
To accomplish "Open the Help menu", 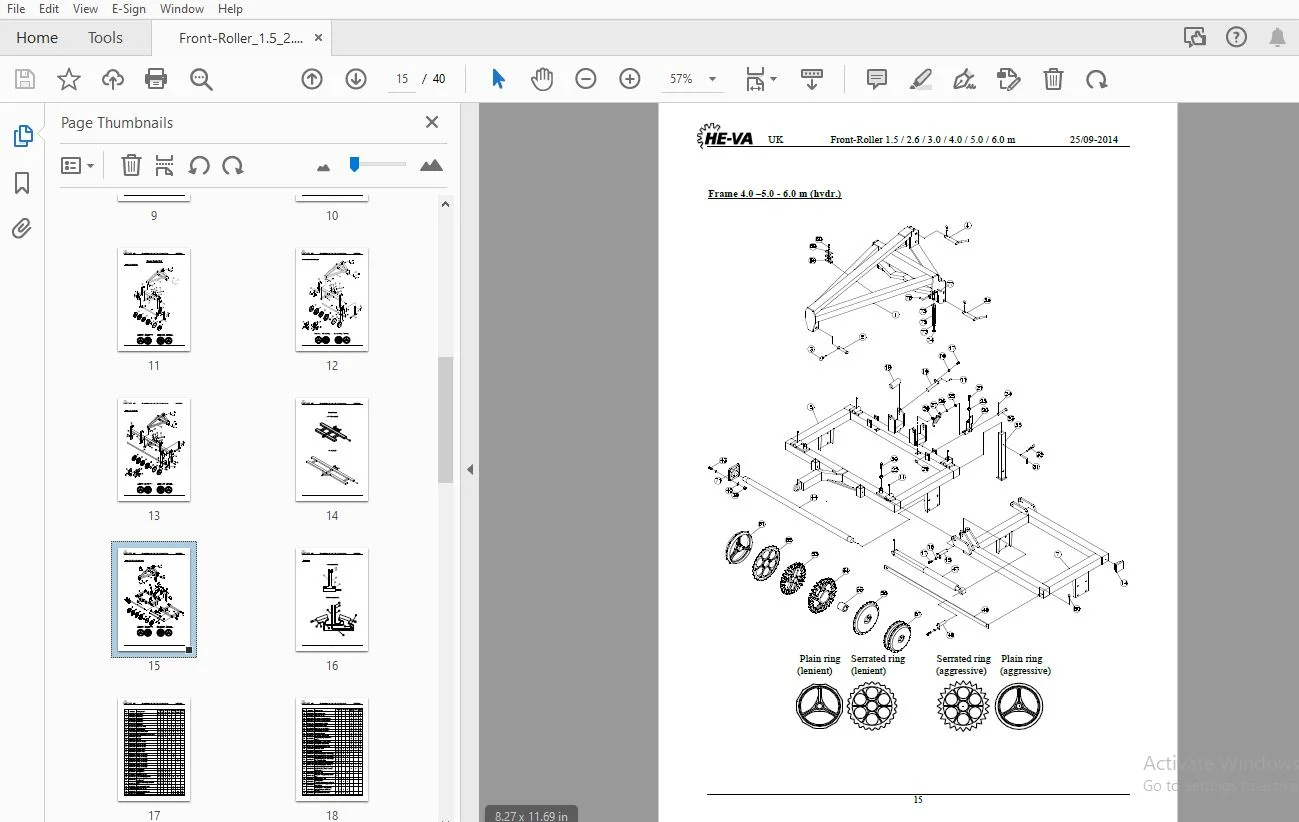I will (230, 9).
